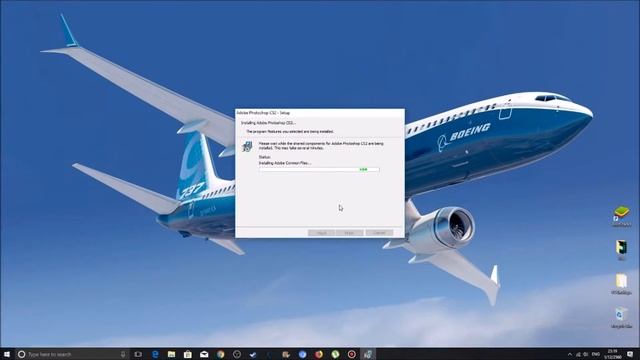Open the Action Center notifications icon

point(631,354)
